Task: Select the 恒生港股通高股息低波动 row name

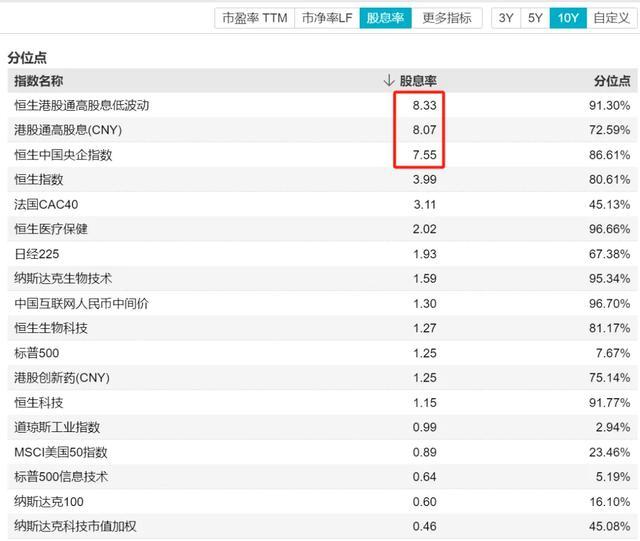Action: [82, 105]
